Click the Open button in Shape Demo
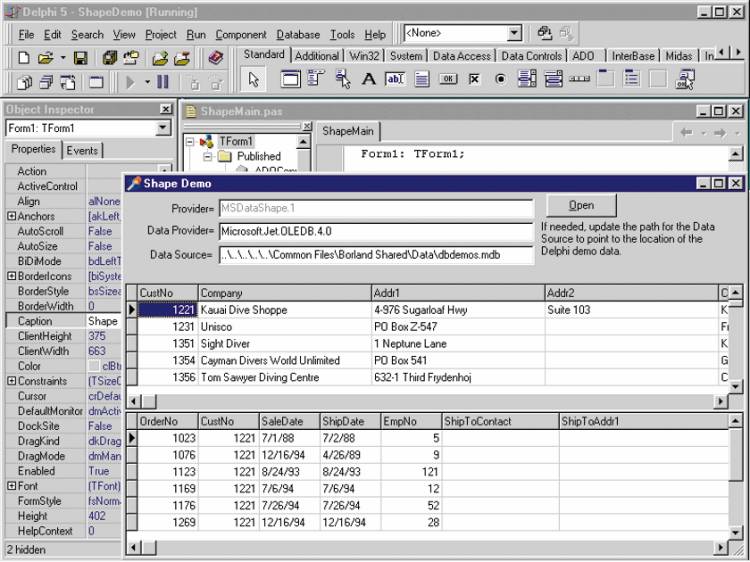The height and width of the screenshot is (562, 750). 581,205
